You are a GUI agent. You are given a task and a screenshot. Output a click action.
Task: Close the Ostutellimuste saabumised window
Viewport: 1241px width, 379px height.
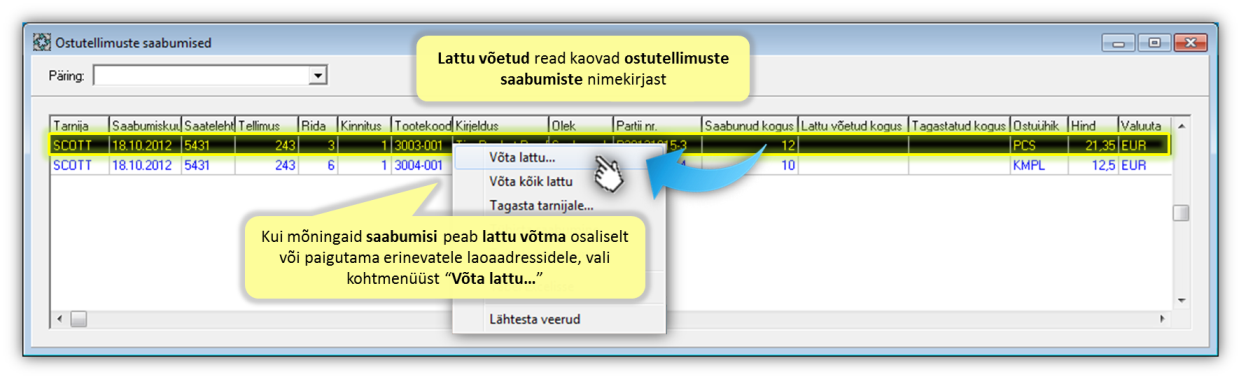1189,42
